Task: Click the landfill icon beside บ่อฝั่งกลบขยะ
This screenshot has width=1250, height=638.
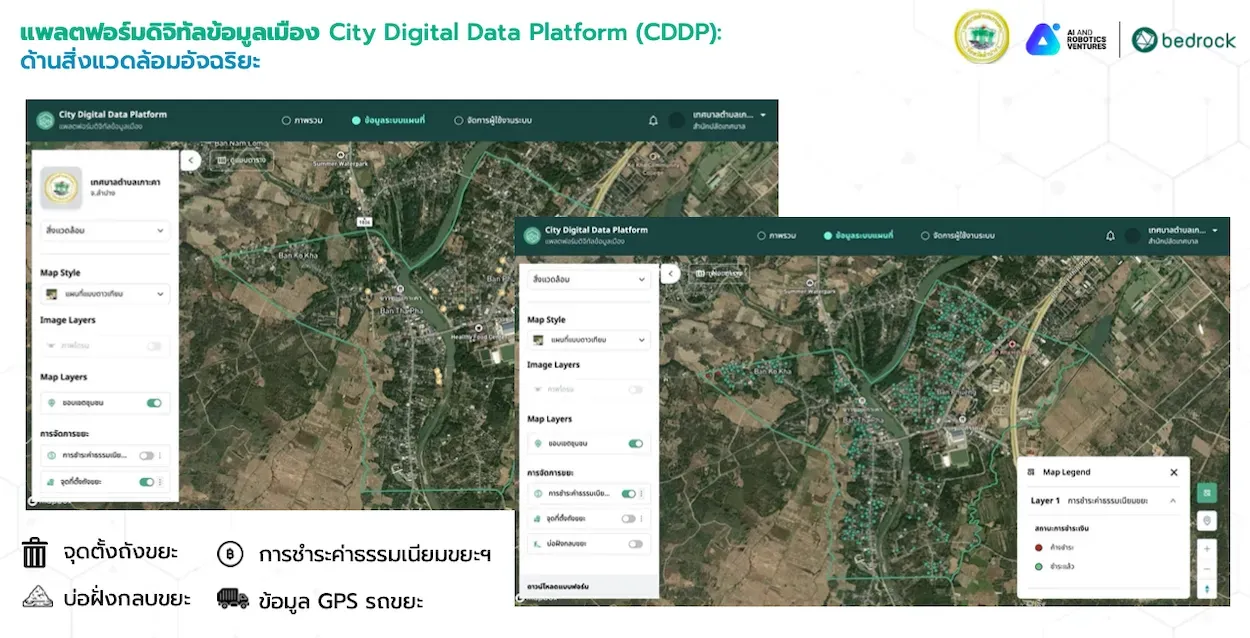Action: (37, 597)
